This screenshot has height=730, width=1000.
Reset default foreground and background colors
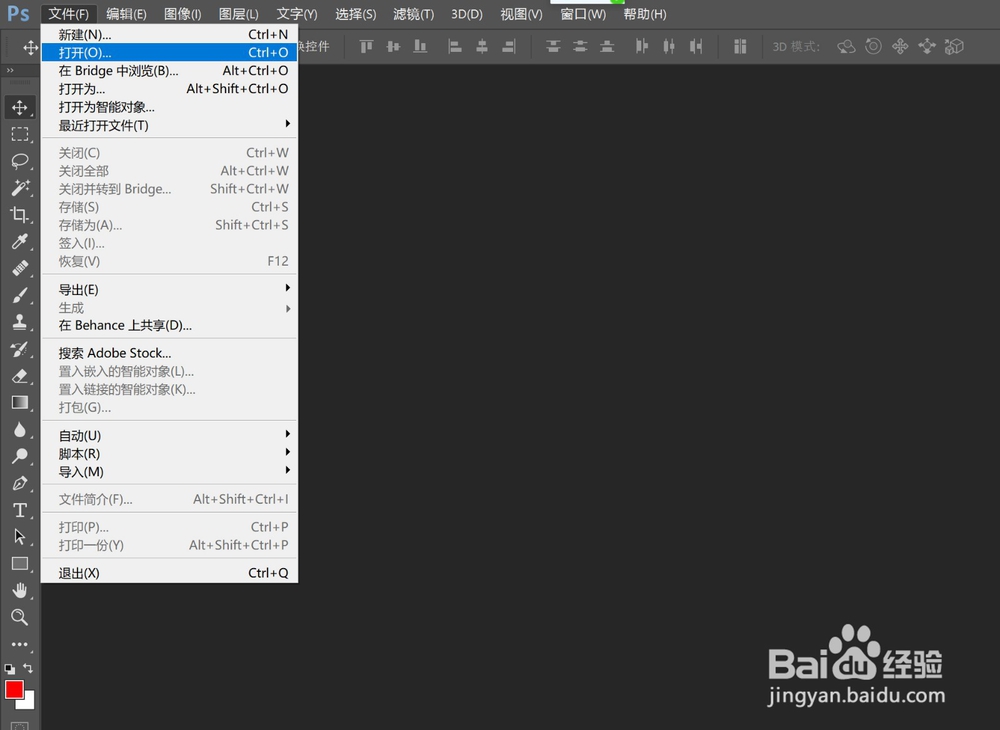(10, 669)
